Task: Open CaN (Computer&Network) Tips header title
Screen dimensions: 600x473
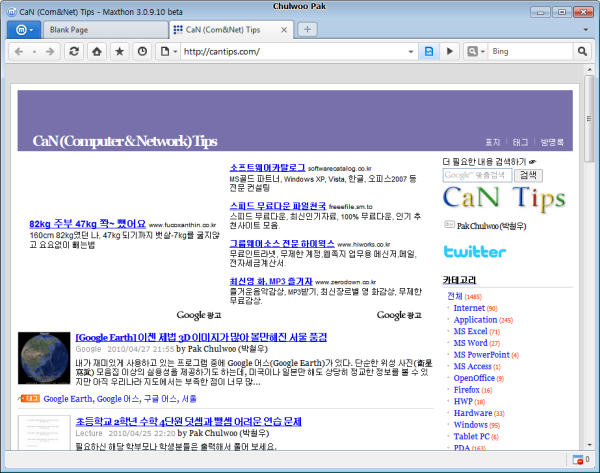Action: [x=125, y=141]
